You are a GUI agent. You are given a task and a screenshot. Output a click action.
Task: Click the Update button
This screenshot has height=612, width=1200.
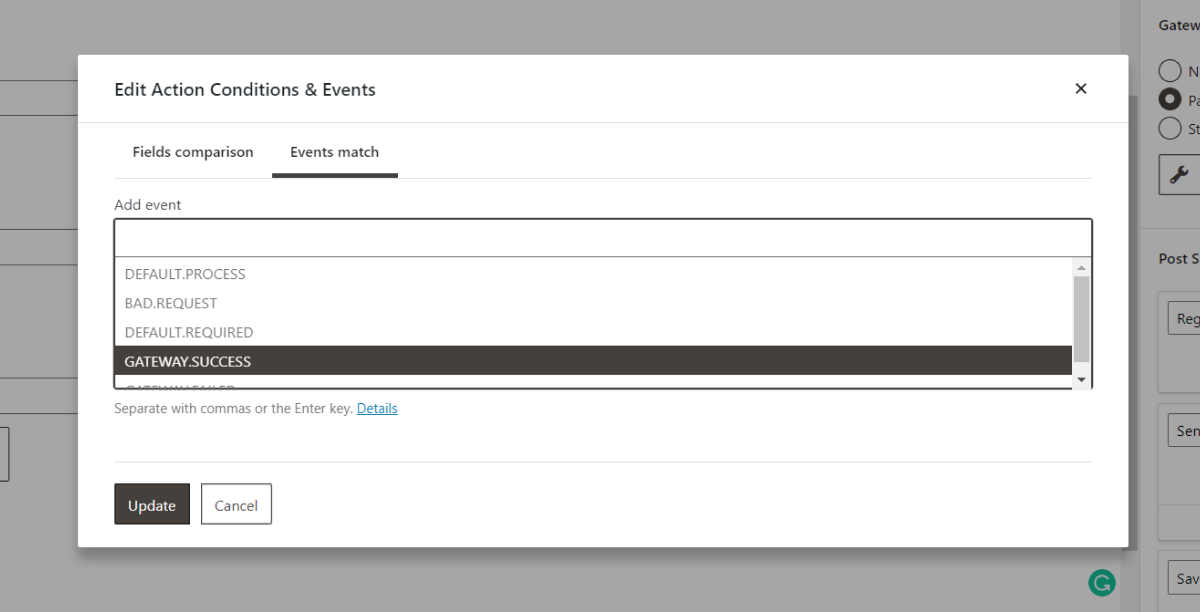coord(151,504)
